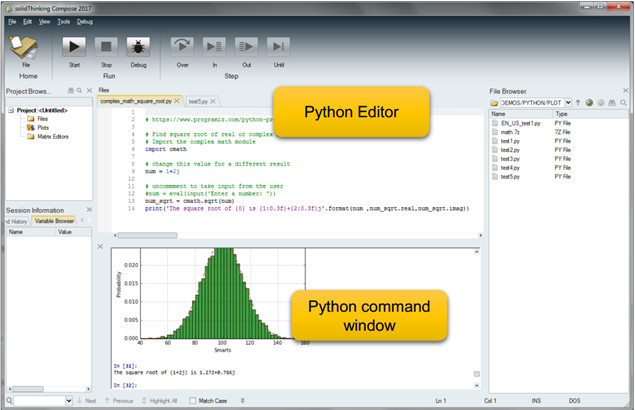
Task: Open the File home icon
Action: (25, 46)
